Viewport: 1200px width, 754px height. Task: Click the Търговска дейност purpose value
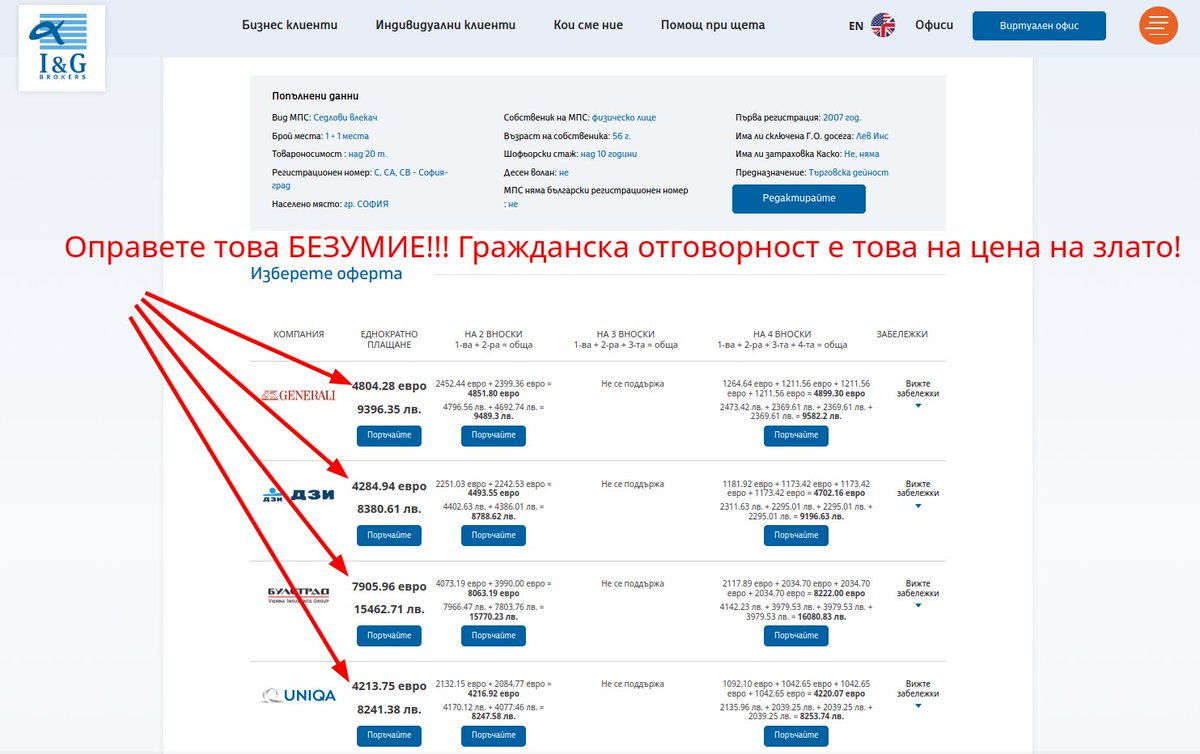pos(848,172)
